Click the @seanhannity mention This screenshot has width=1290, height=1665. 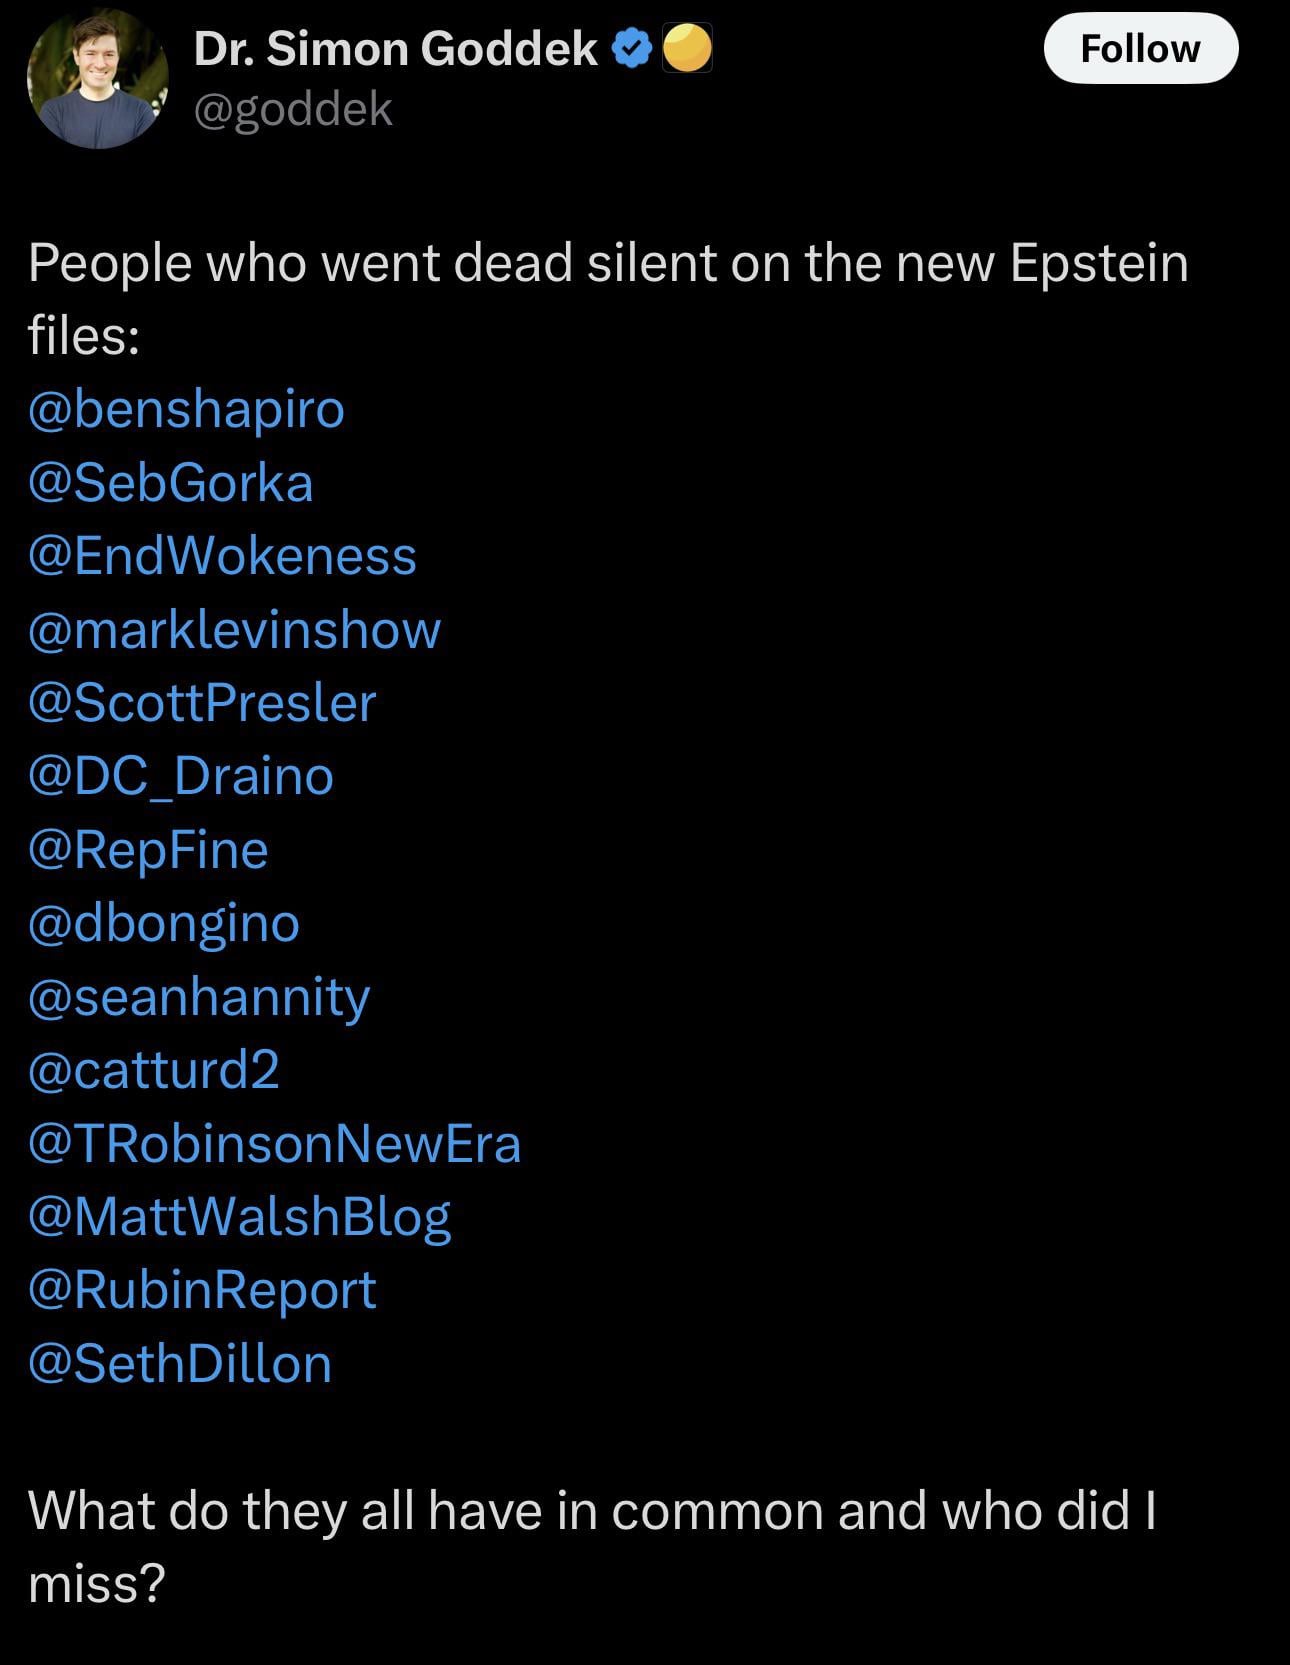coord(199,997)
